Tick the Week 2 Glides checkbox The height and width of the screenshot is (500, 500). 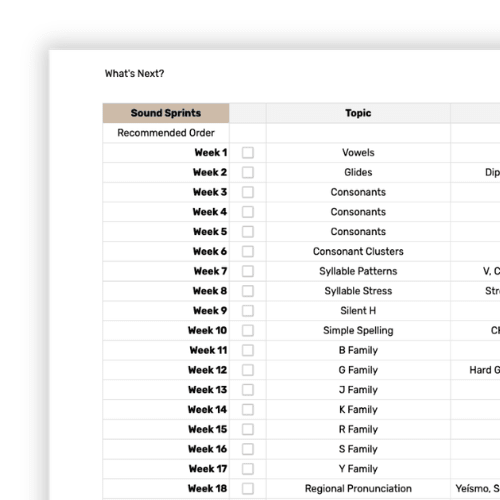point(248,172)
